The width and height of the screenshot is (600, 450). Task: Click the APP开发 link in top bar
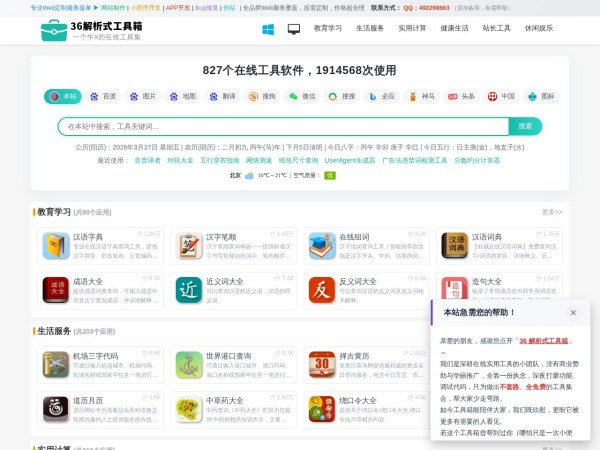coord(178,8)
